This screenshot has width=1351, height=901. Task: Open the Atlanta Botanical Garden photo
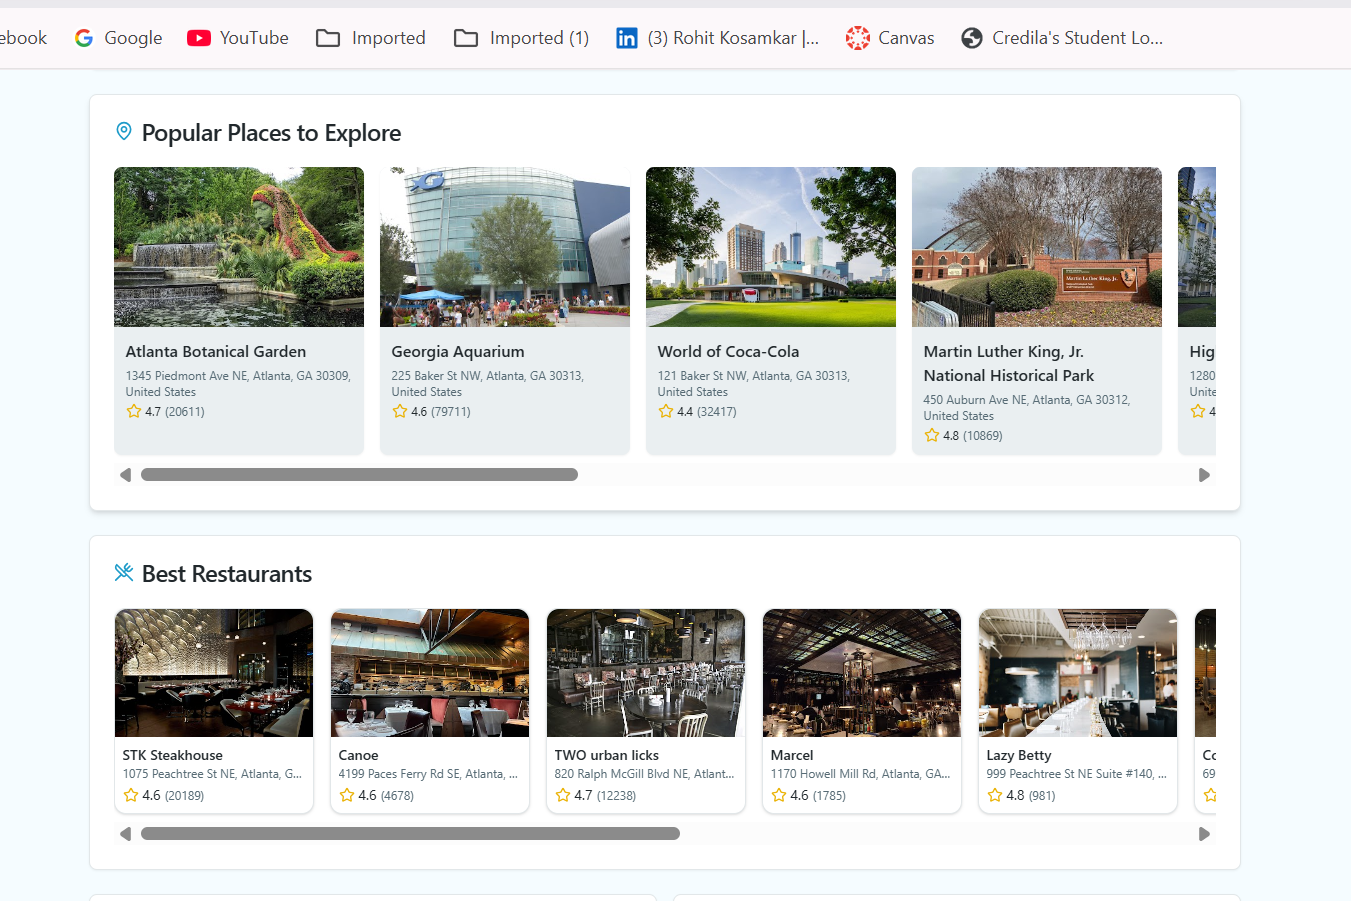tap(239, 247)
